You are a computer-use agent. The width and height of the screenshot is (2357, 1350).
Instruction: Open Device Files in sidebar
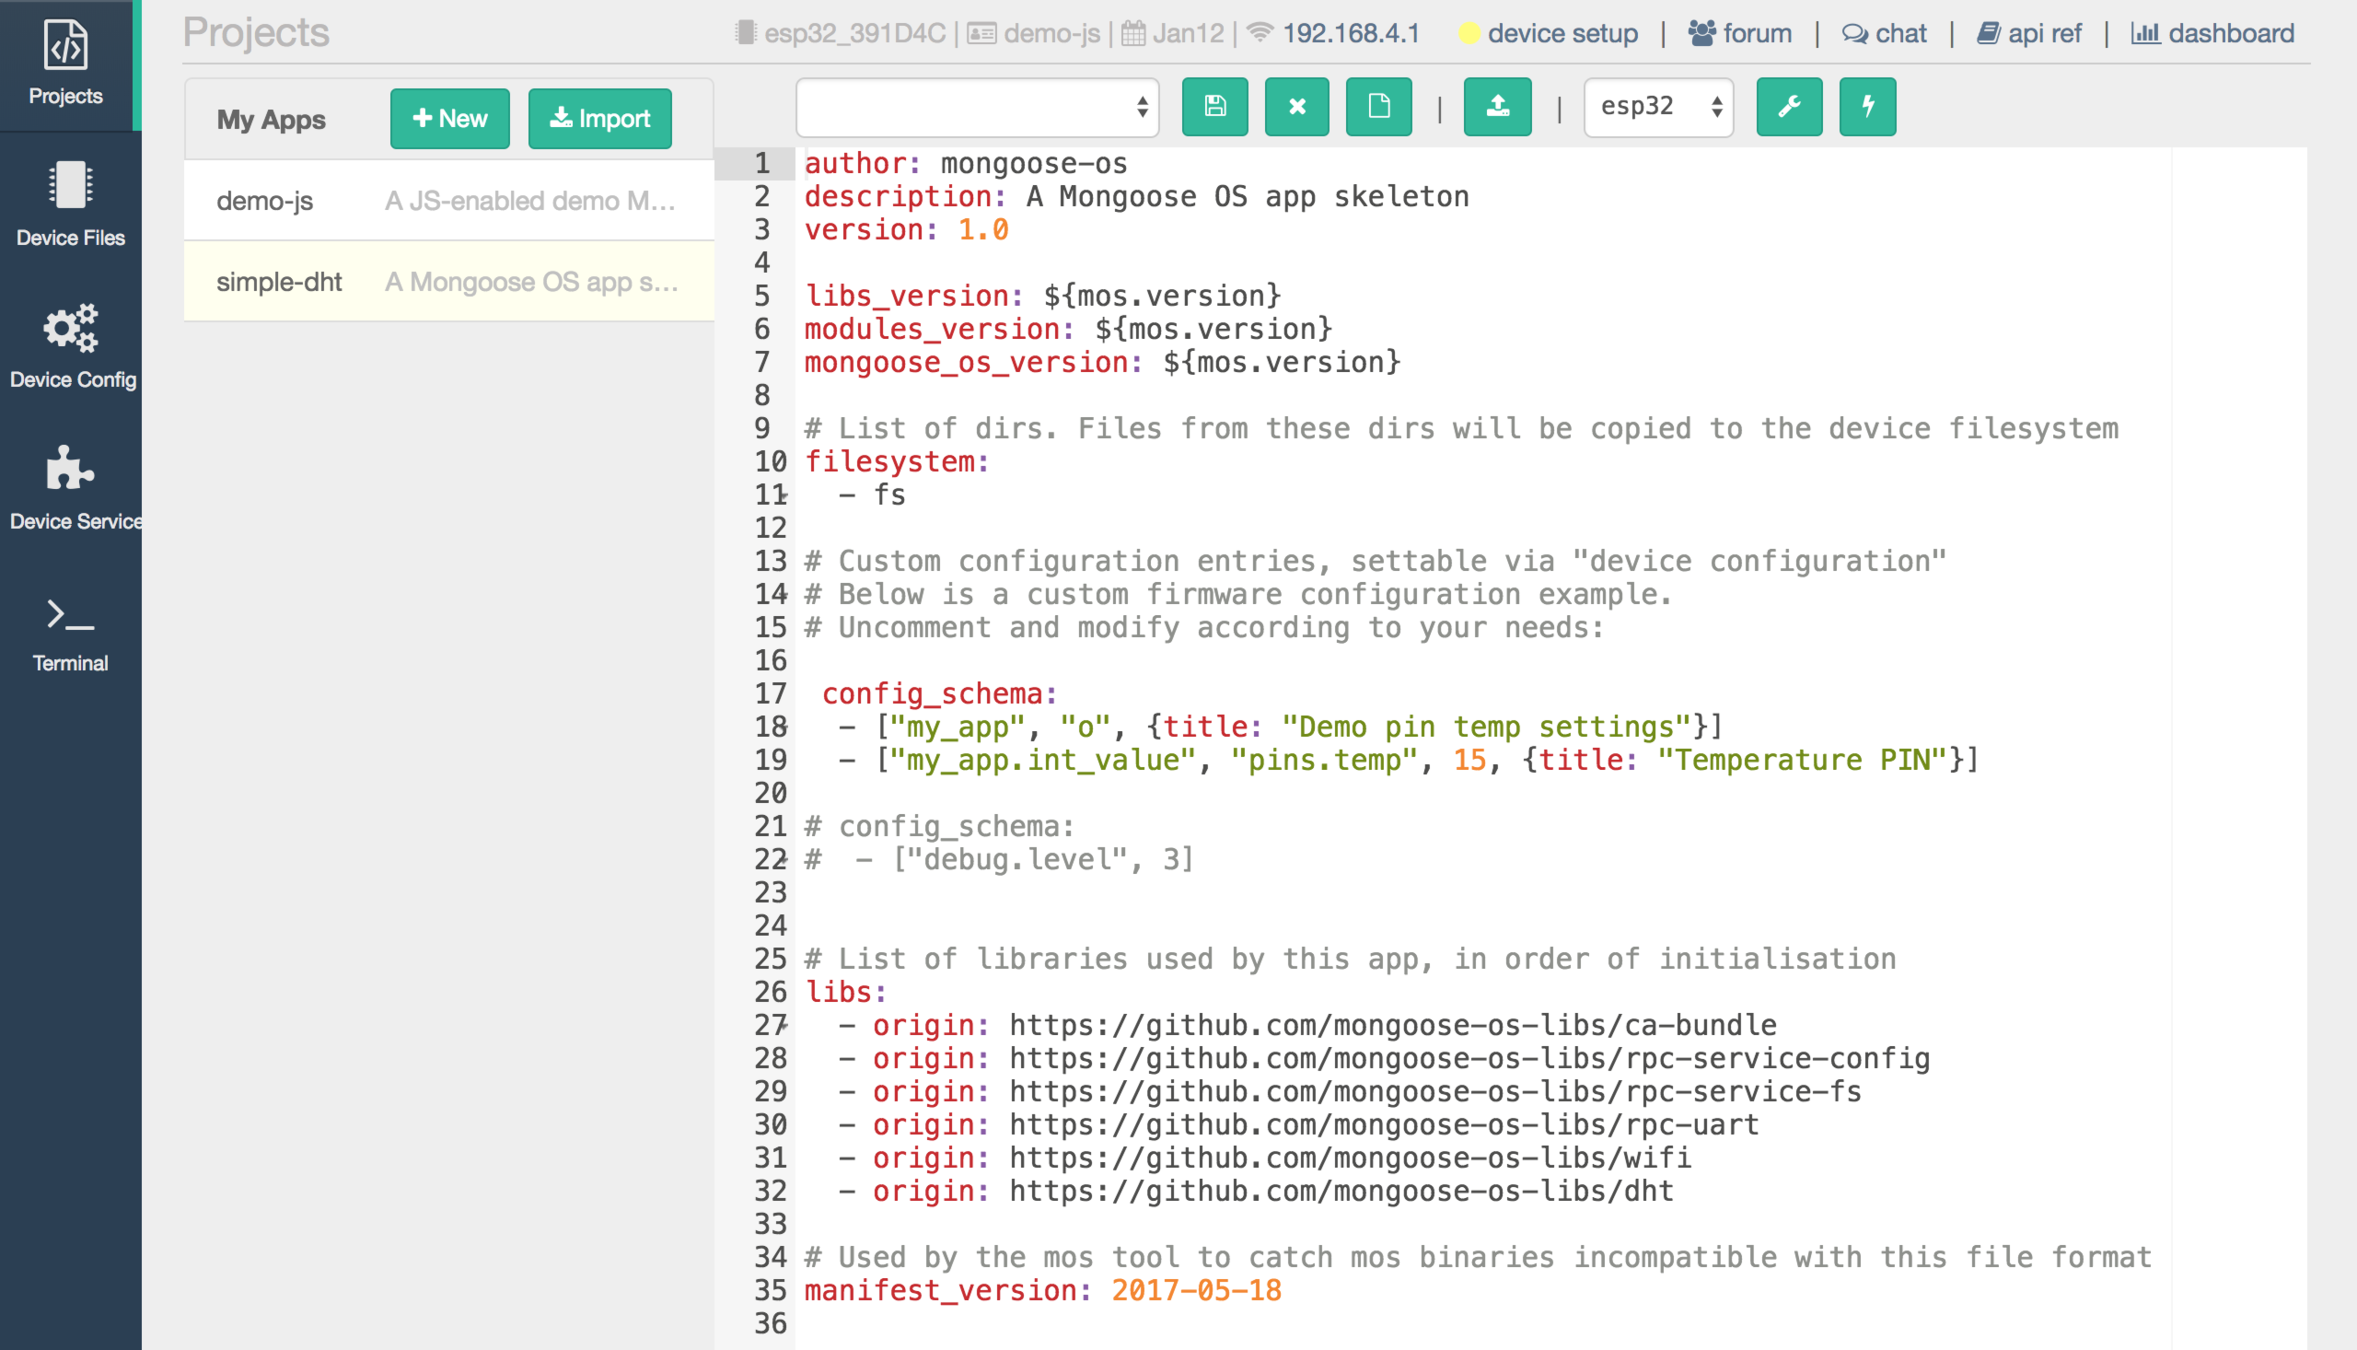70,205
